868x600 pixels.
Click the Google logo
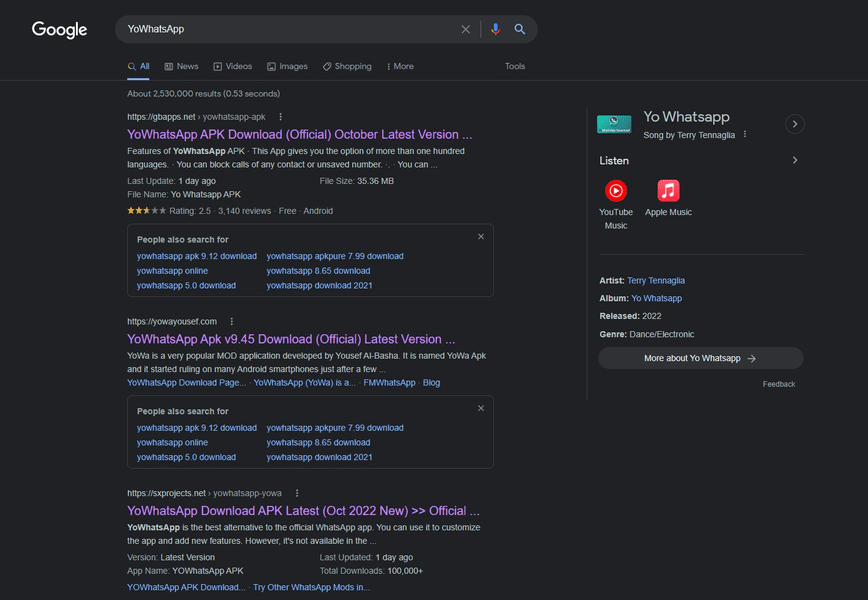pos(59,29)
